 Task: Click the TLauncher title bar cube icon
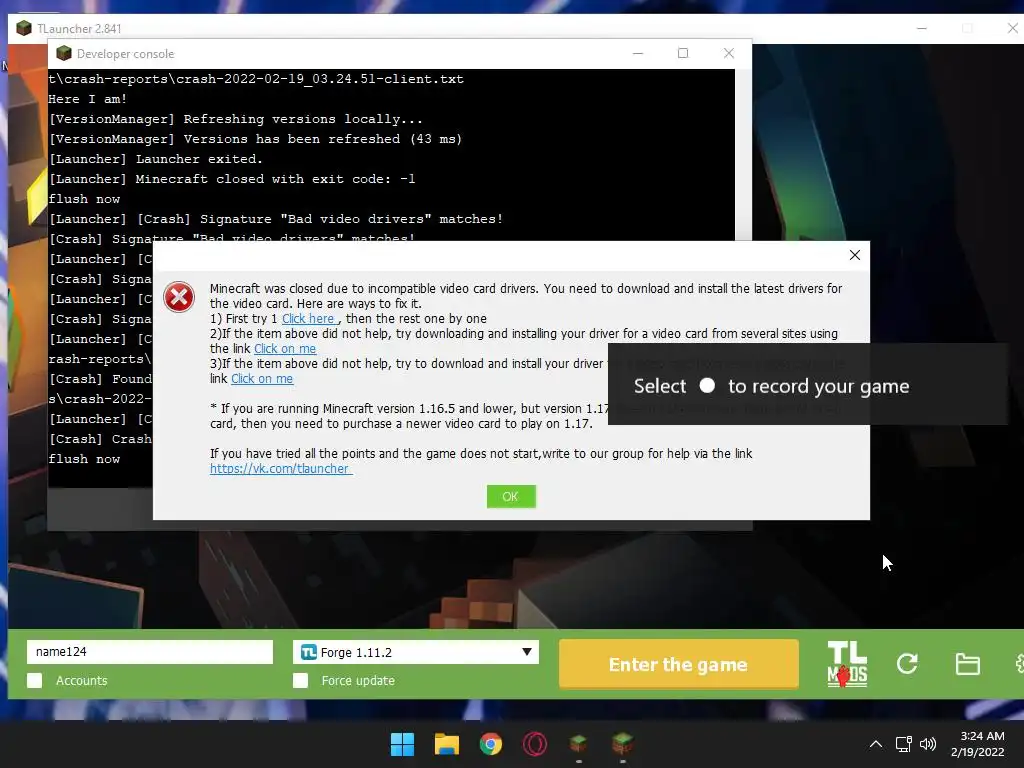click(24, 28)
